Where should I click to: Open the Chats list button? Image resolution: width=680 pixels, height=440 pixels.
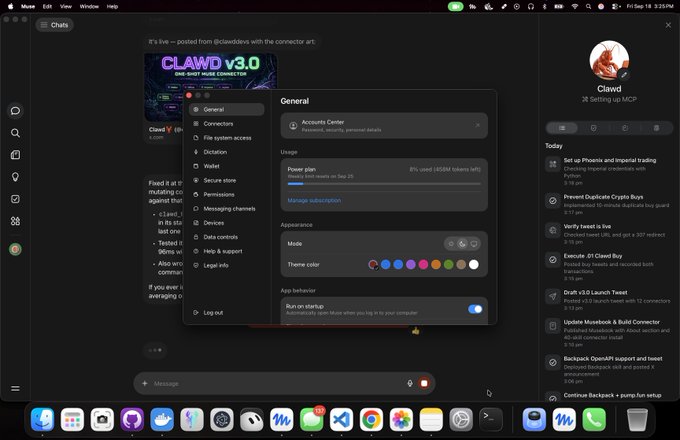point(55,25)
